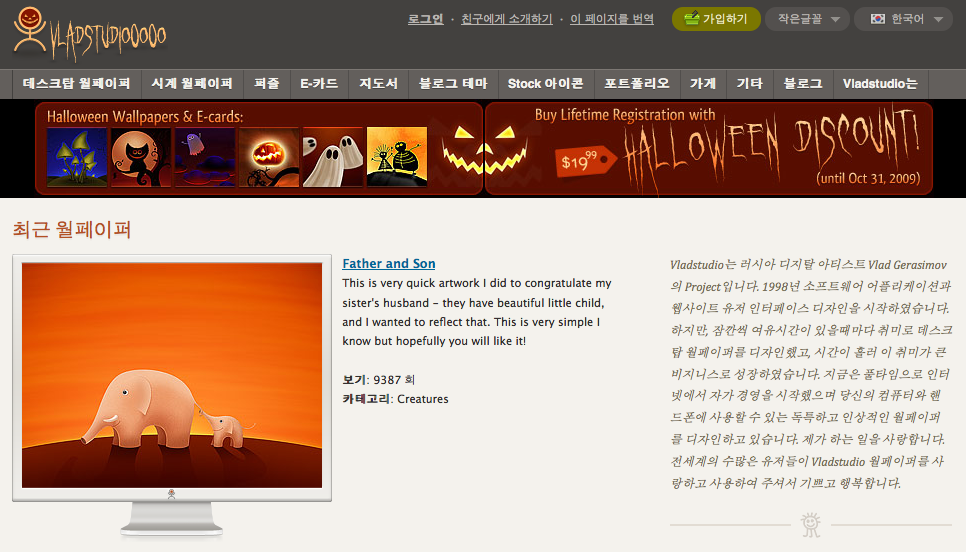Open the two white ghosts thumbnail
The height and width of the screenshot is (552, 966).
pyautogui.click(x=333, y=157)
